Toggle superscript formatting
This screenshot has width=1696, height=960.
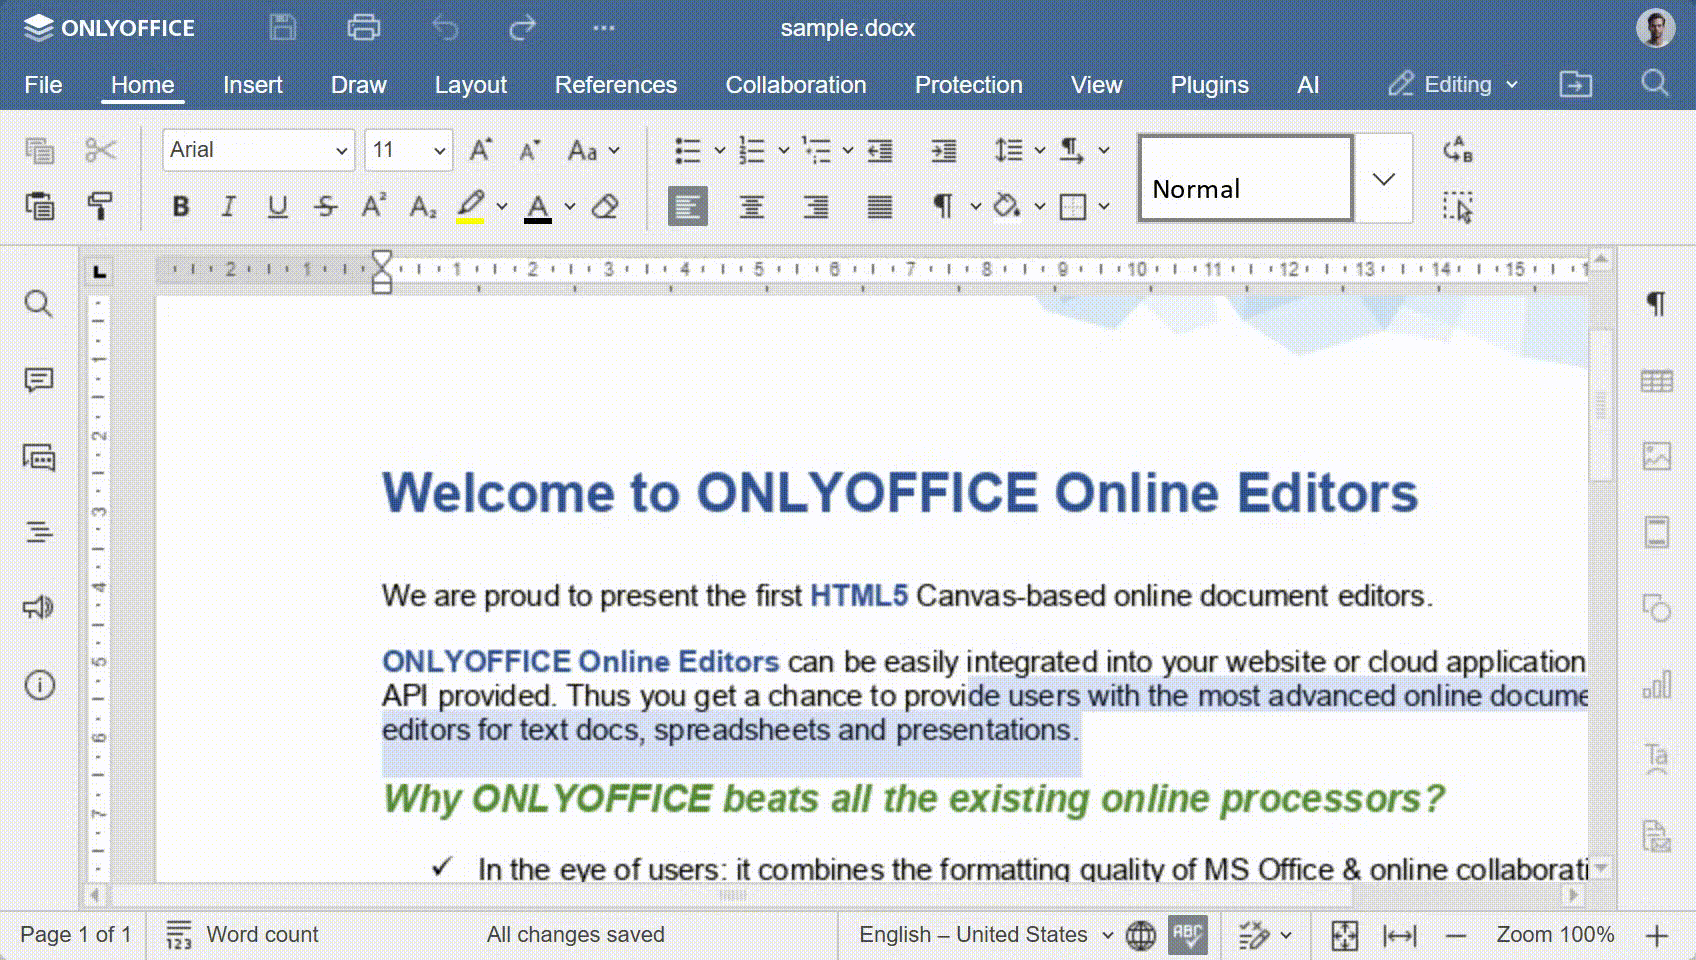(x=374, y=207)
